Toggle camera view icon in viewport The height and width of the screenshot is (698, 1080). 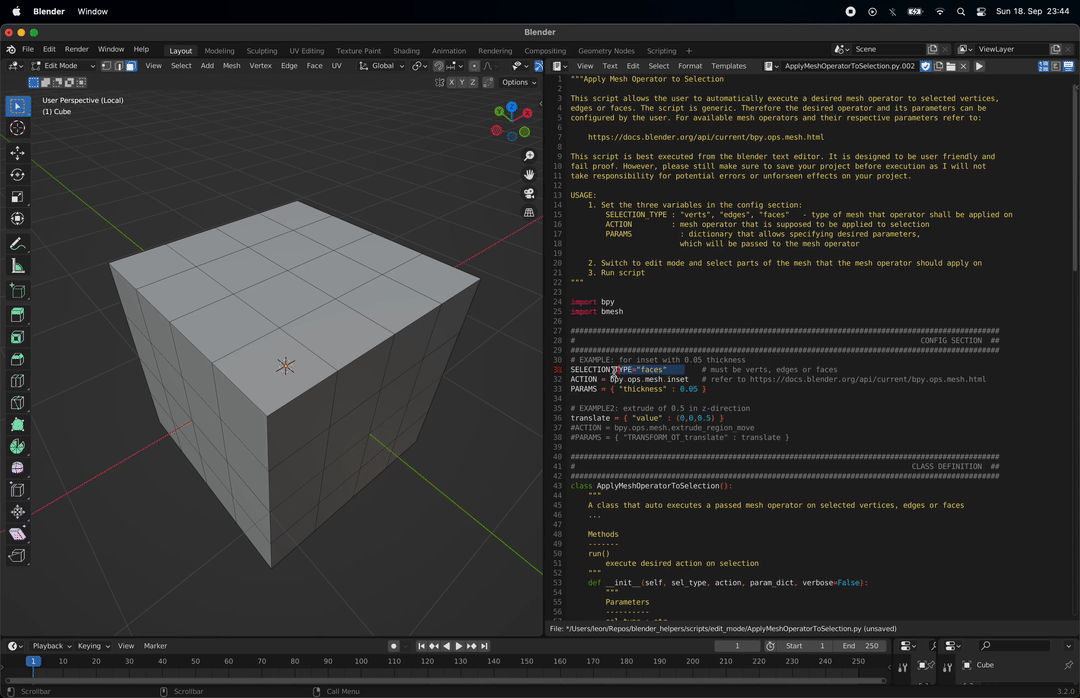click(529, 194)
